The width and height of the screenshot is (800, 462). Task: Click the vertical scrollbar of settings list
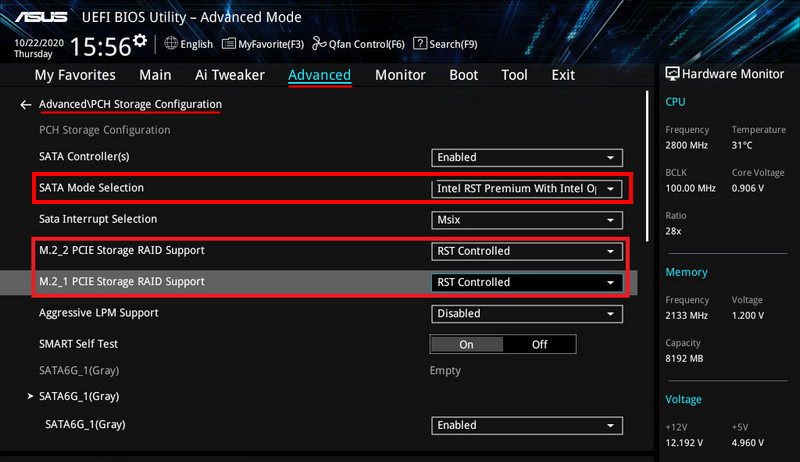(647, 166)
